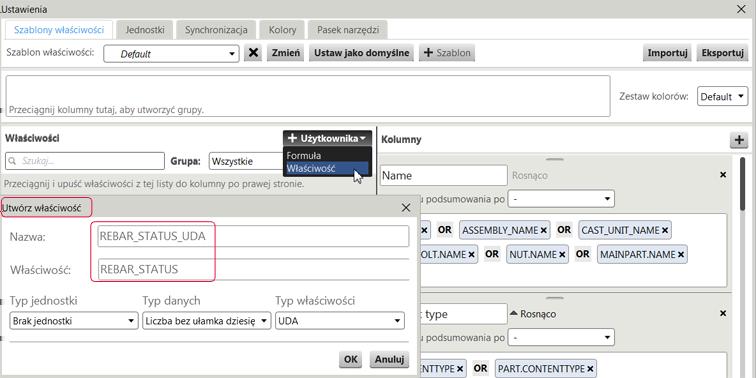The width and height of the screenshot is (756, 378).
Task: Click the Nazwa input field
Action: [x=253, y=236]
